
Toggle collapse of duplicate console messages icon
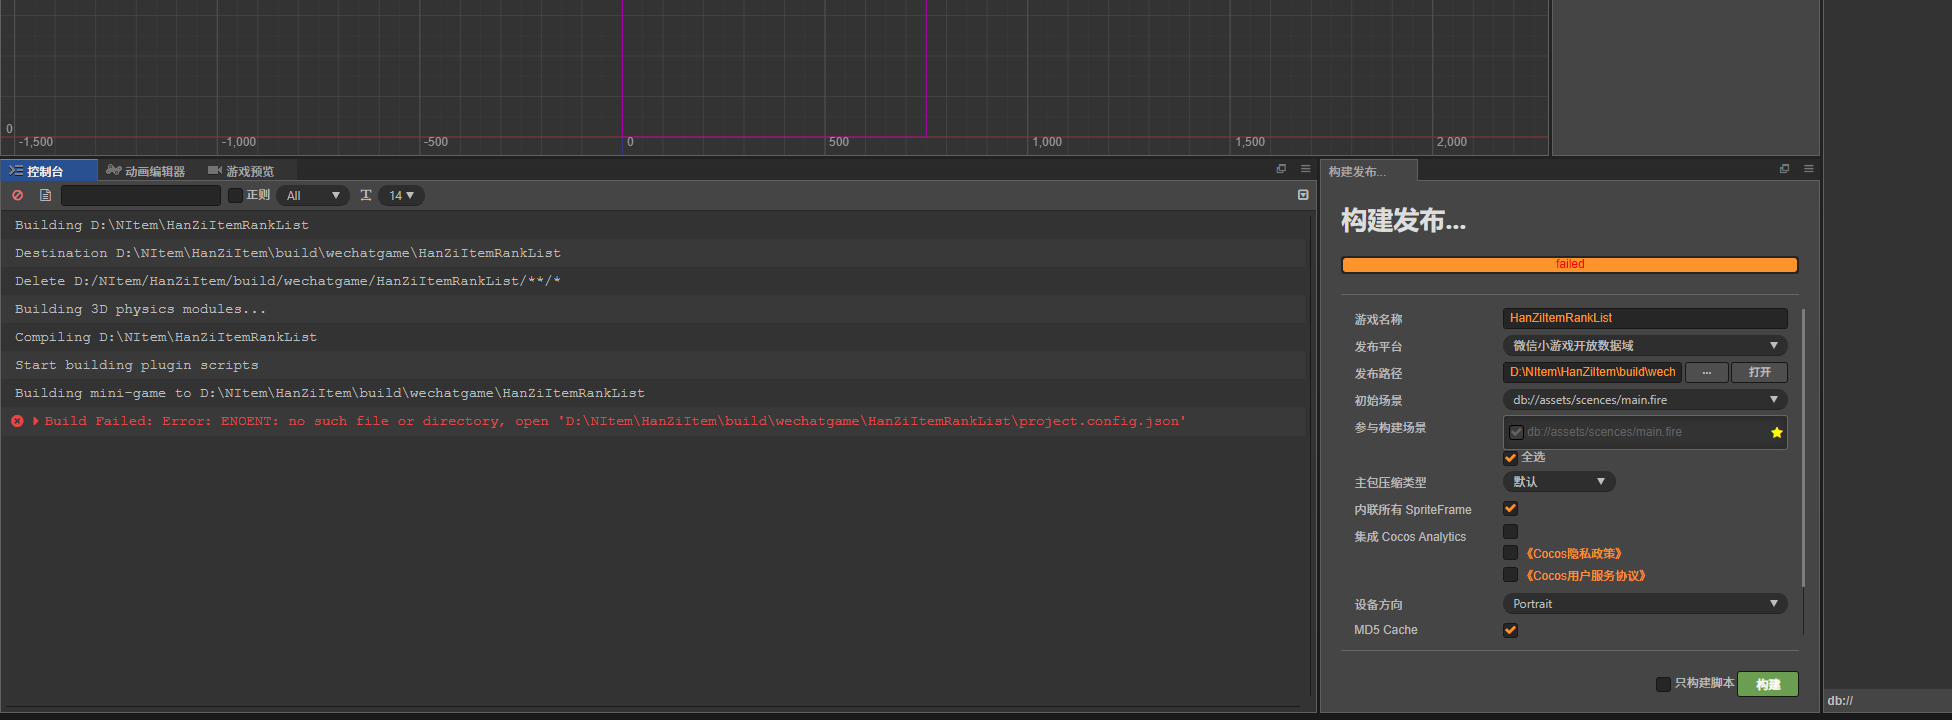tap(1303, 195)
